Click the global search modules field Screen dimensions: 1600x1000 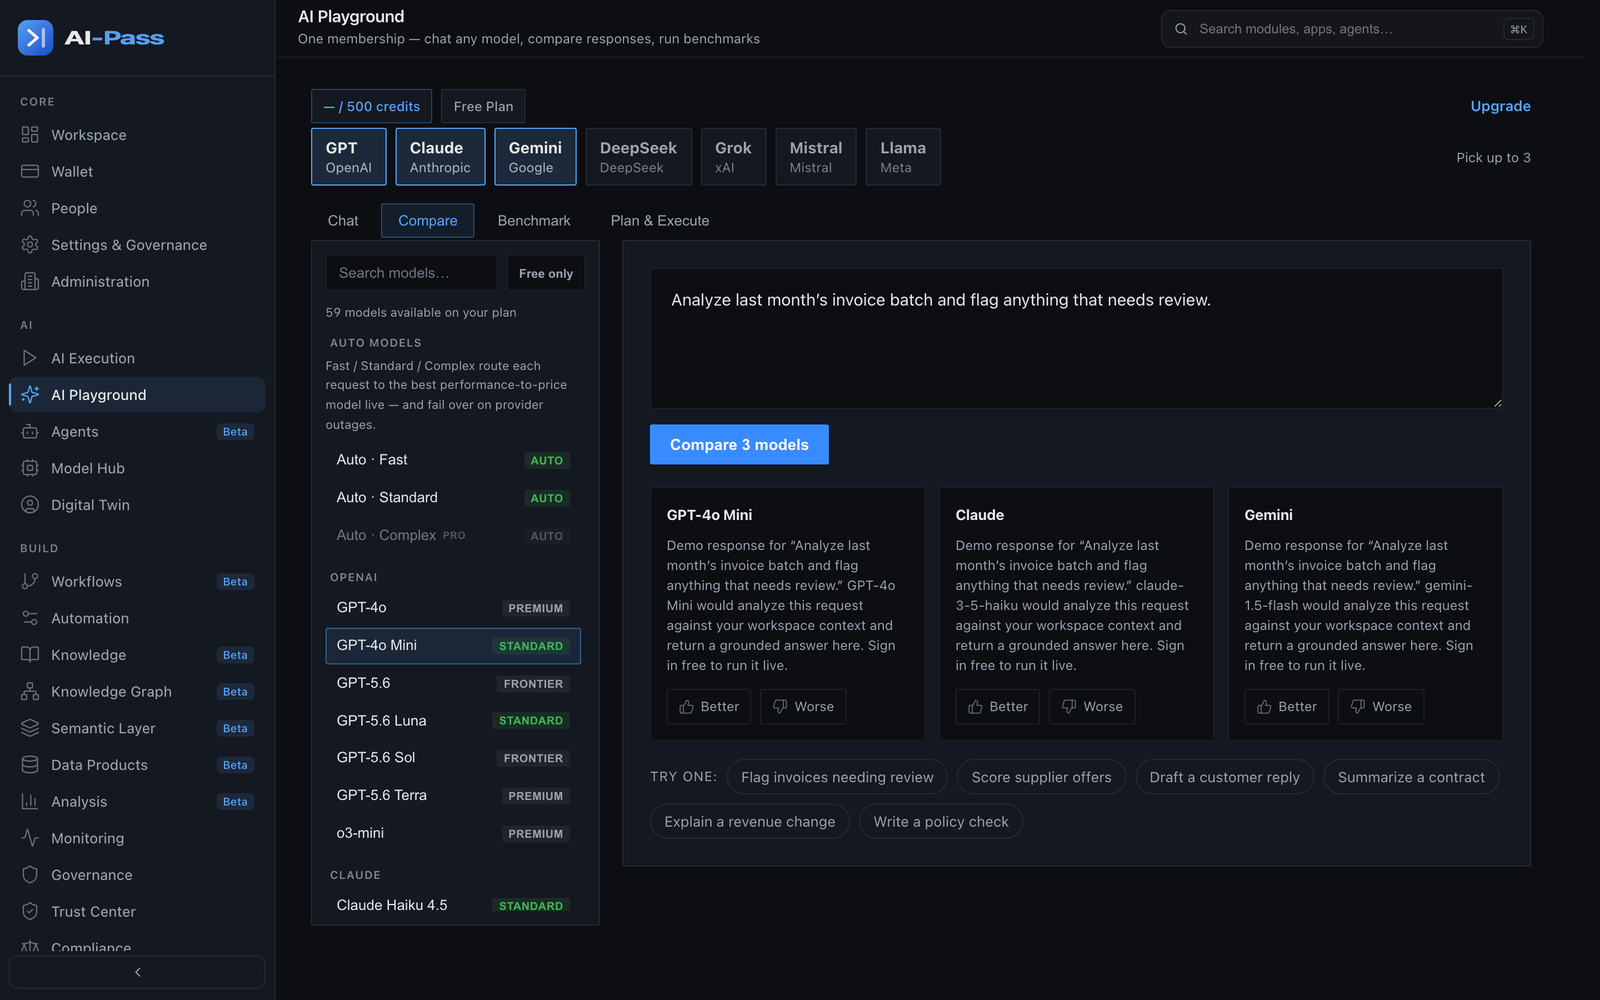(x=1352, y=29)
